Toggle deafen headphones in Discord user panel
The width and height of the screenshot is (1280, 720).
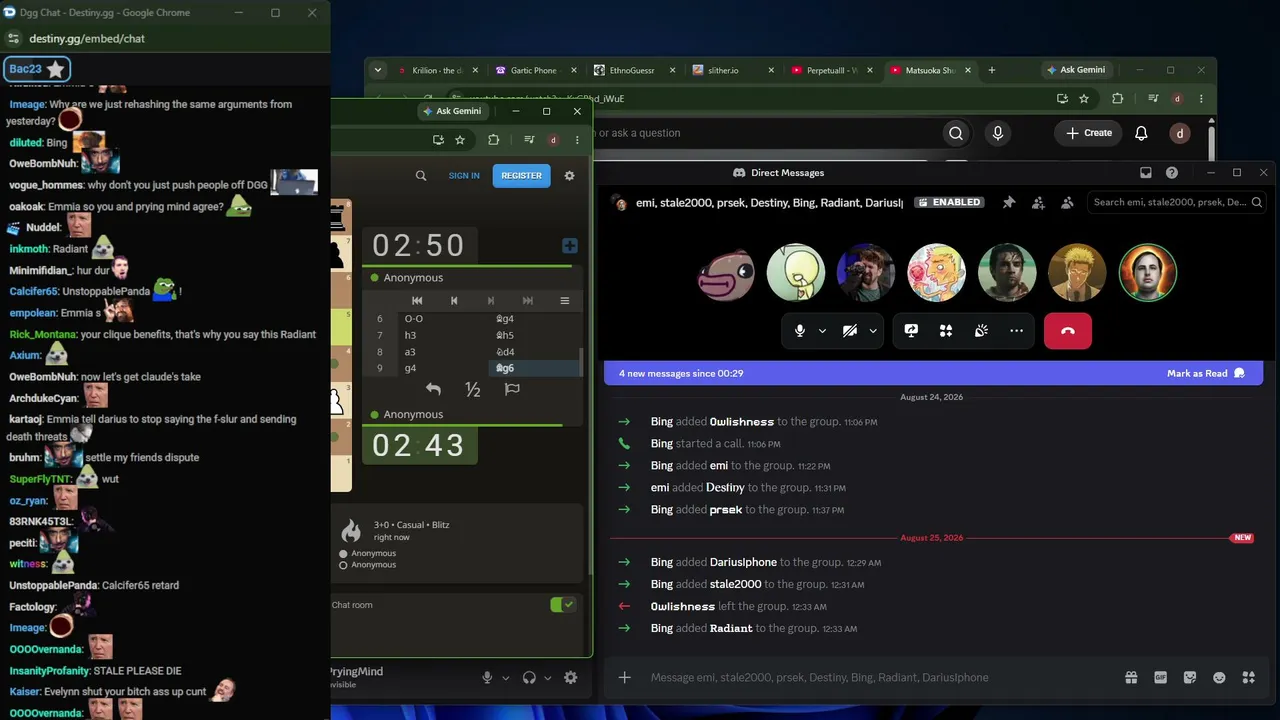pyautogui.click(x=529, y=677)
